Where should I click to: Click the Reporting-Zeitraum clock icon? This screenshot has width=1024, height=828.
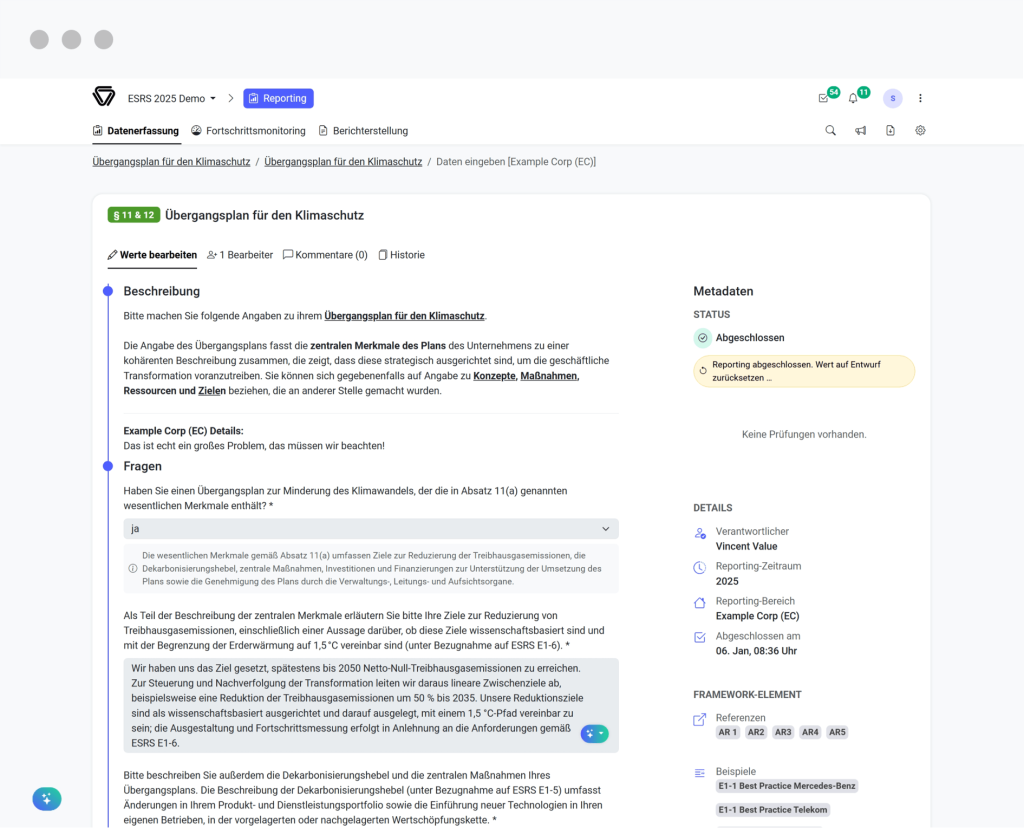(x=699, y=567)
